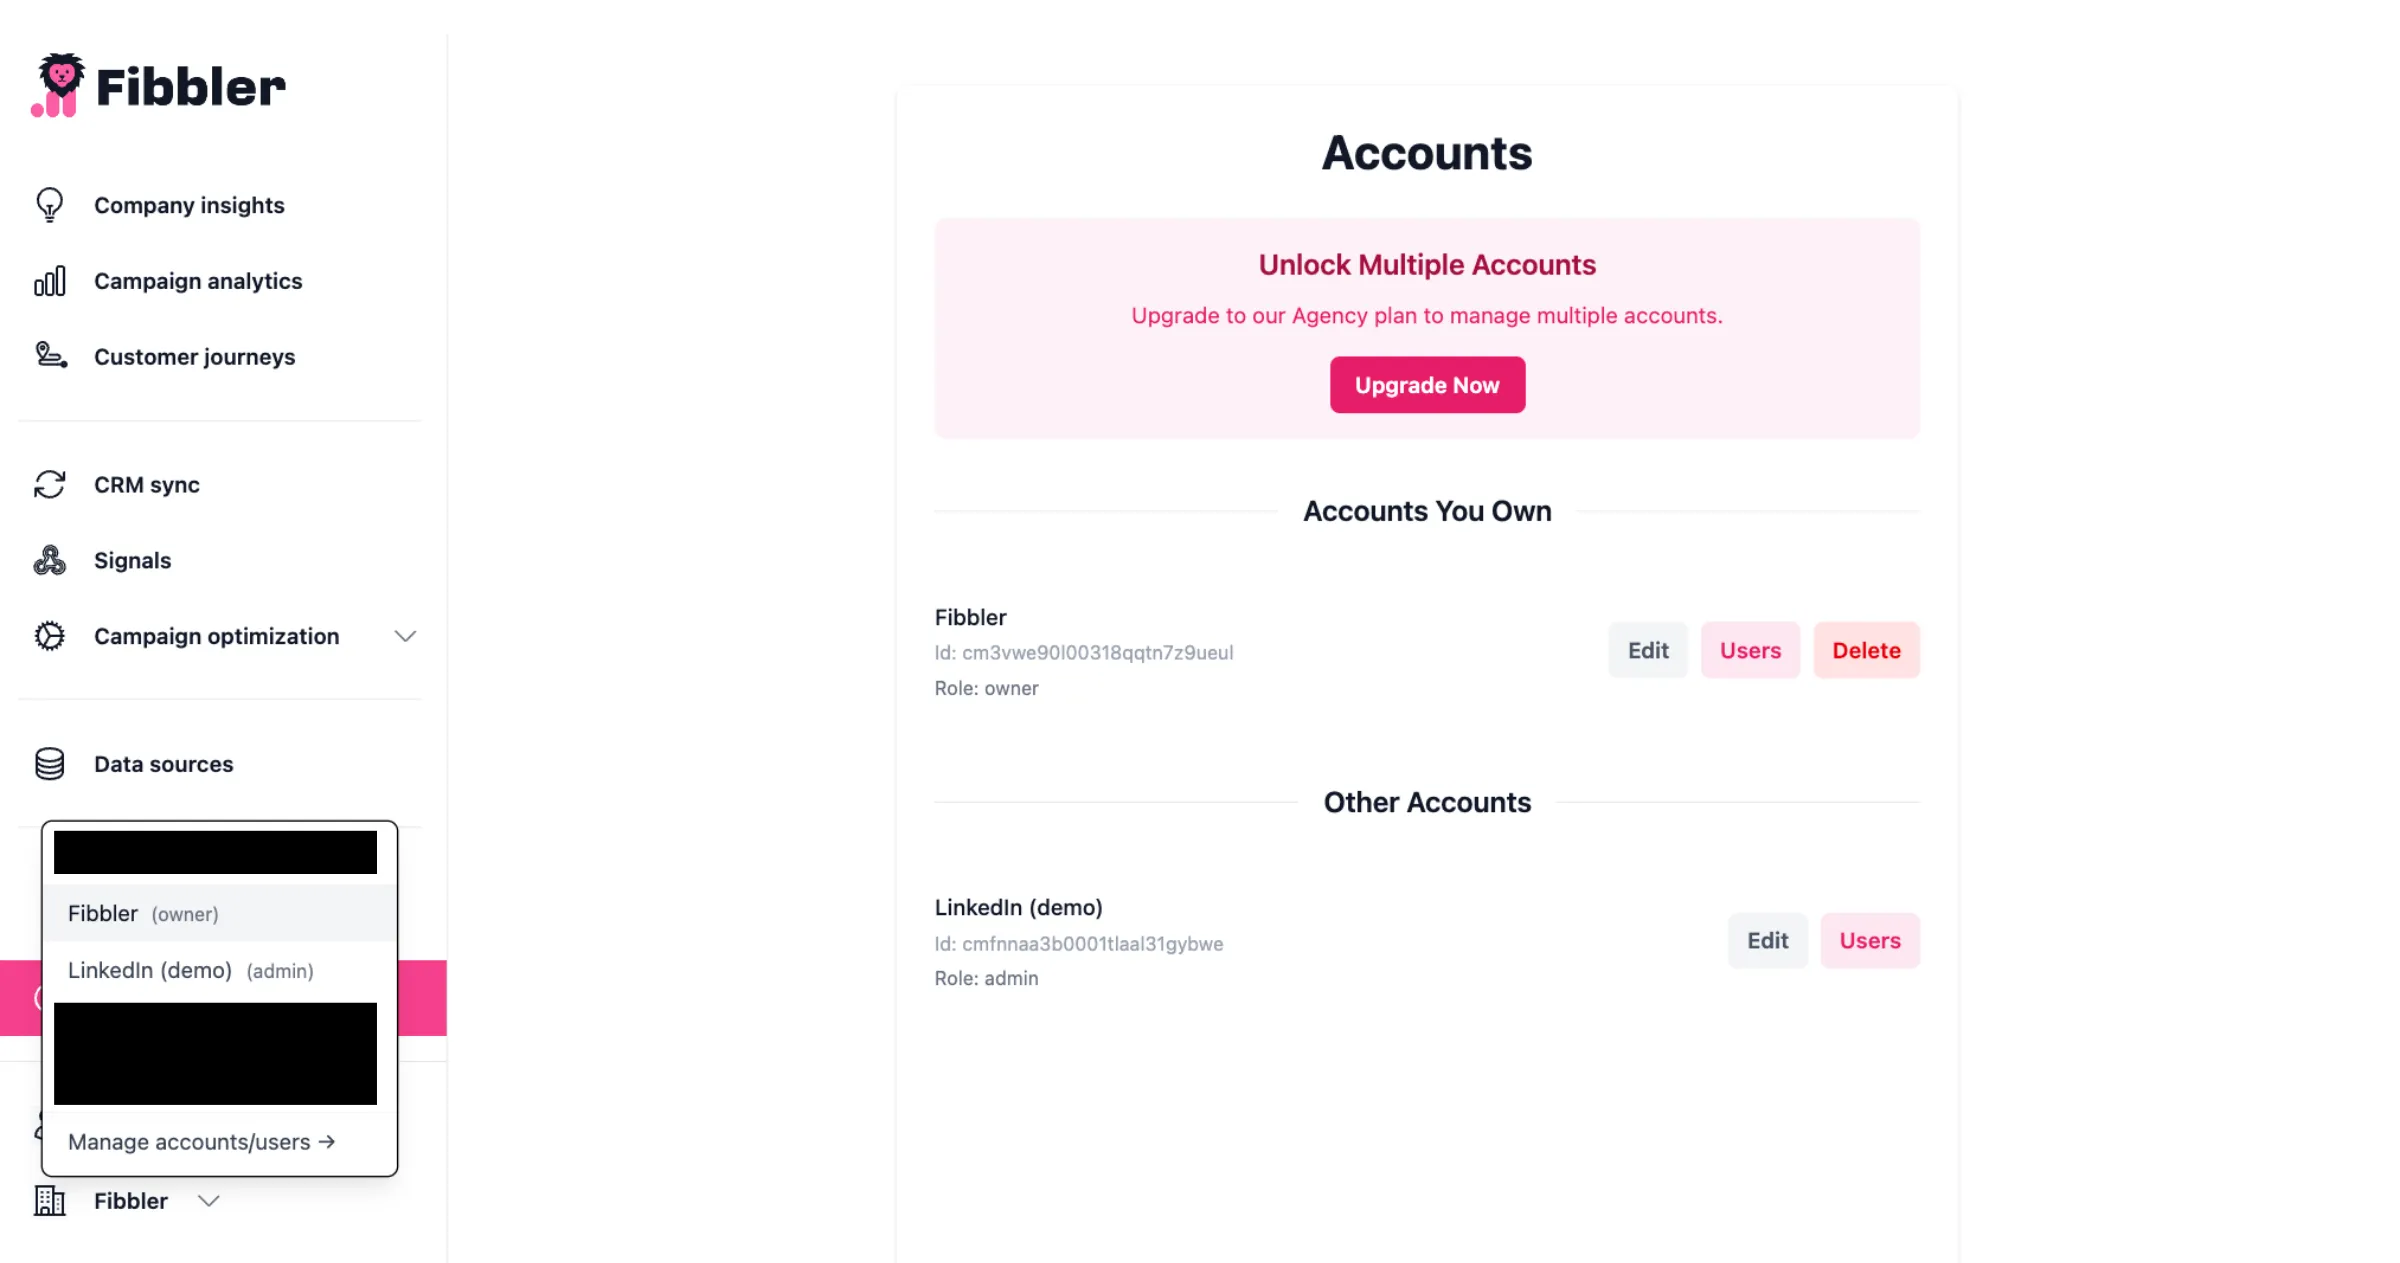Open Campaign analytics via bar chart icon
2400x1263 pixels.
49,281
